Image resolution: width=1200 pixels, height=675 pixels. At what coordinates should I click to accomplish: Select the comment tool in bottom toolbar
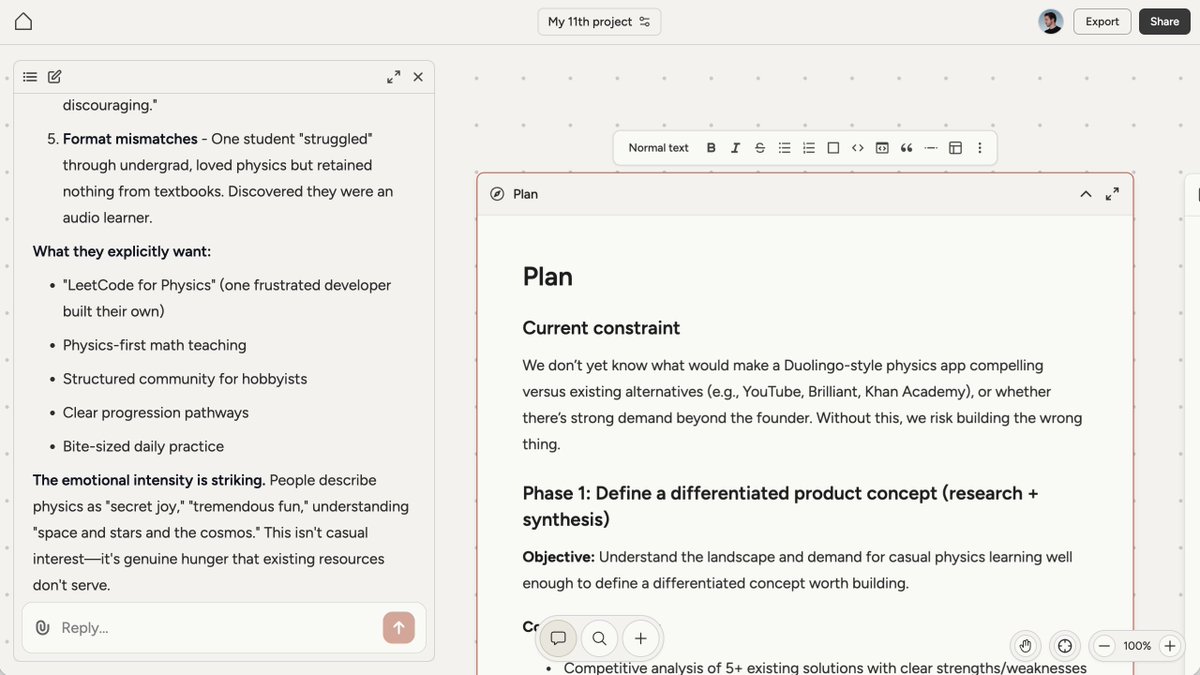[558, 638]
